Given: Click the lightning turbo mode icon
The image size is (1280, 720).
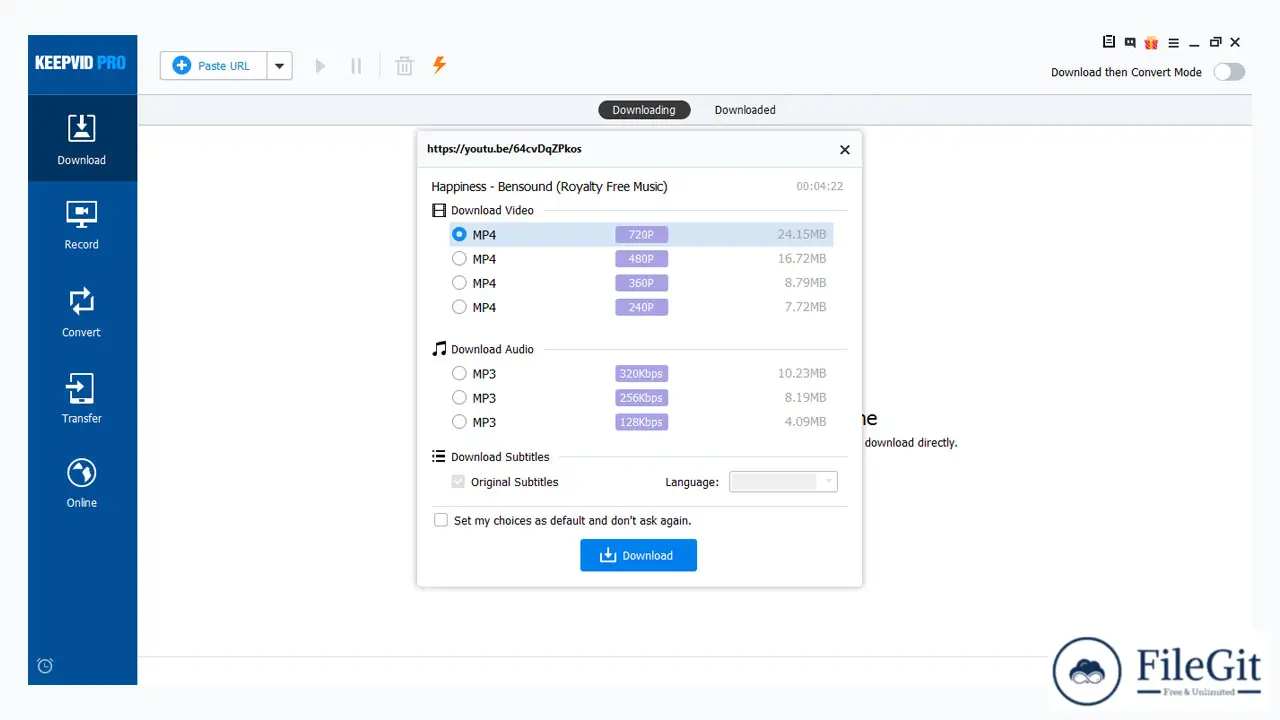Looking at the screenshot, I should tap(439, 65).
